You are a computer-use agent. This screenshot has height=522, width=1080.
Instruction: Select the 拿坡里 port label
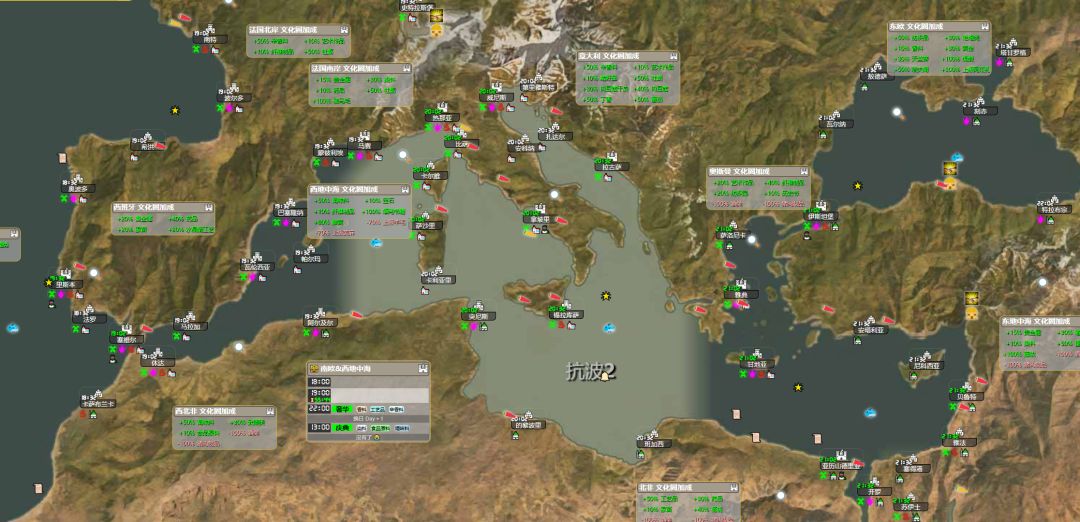click(x=540, y=220)
